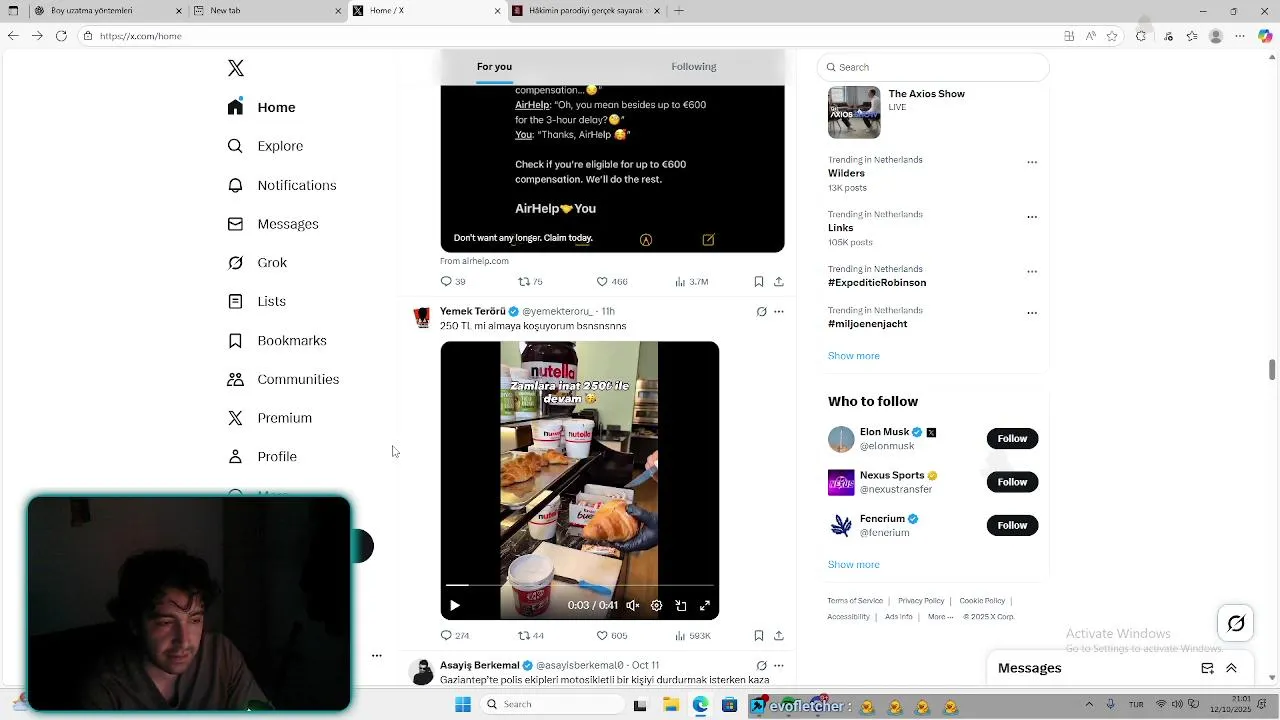Open the floating Grok button
The width and height of the screenshot is (1280, 720).
click(1236, 623)
